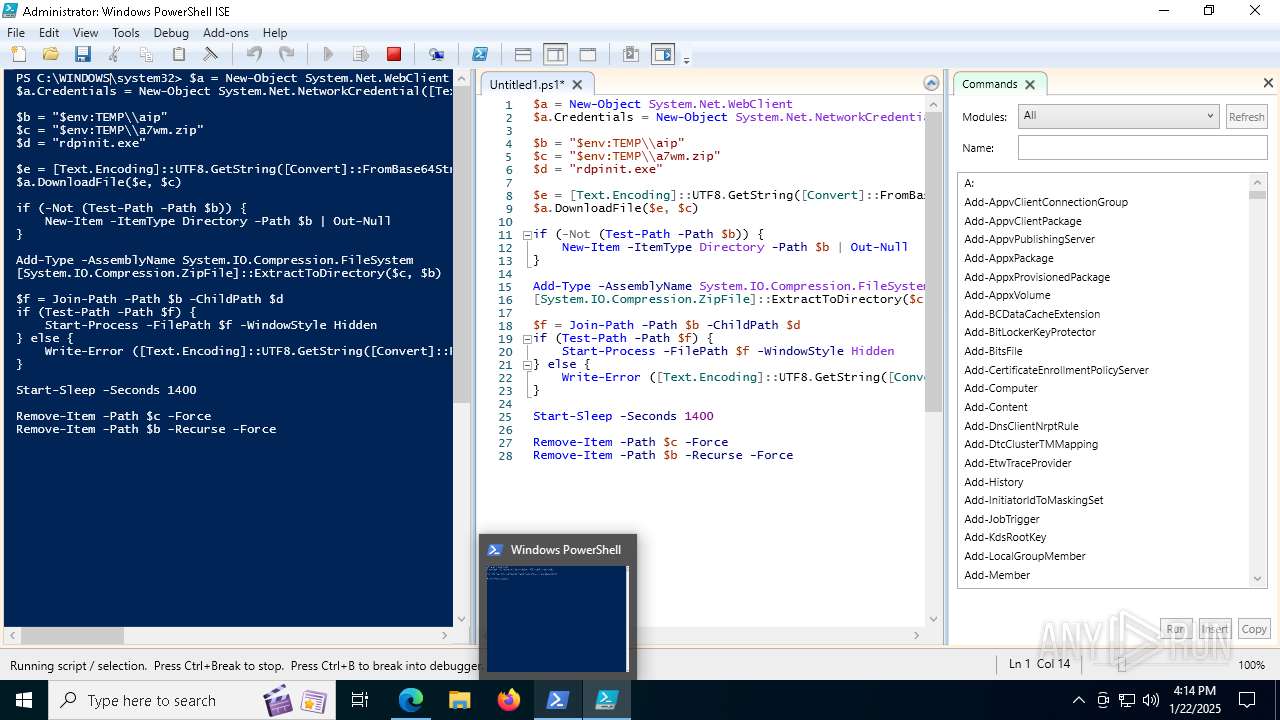
Task: Select Add-LocalGroupMember in the commands list
Action: coord(1025,556)
